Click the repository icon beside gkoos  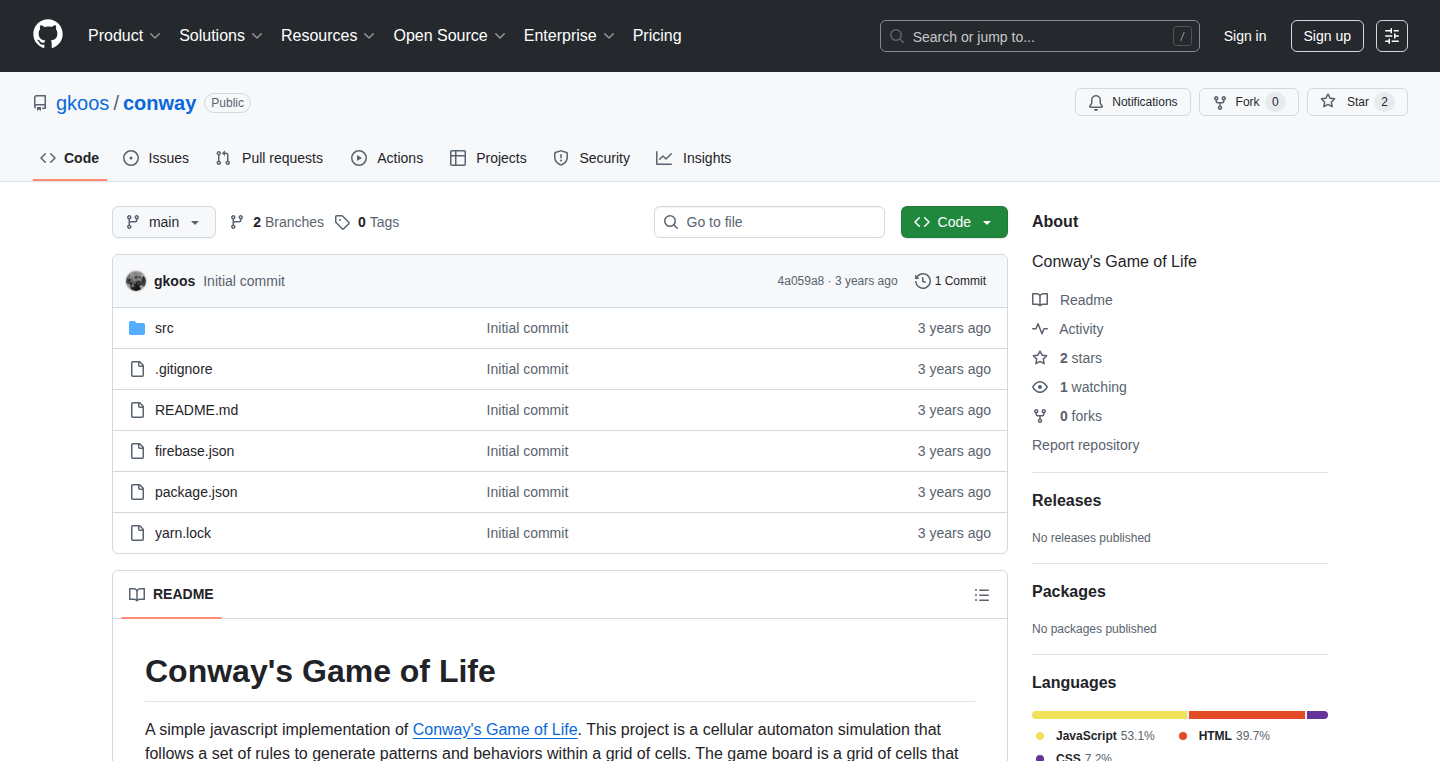[x=40, y=103]
